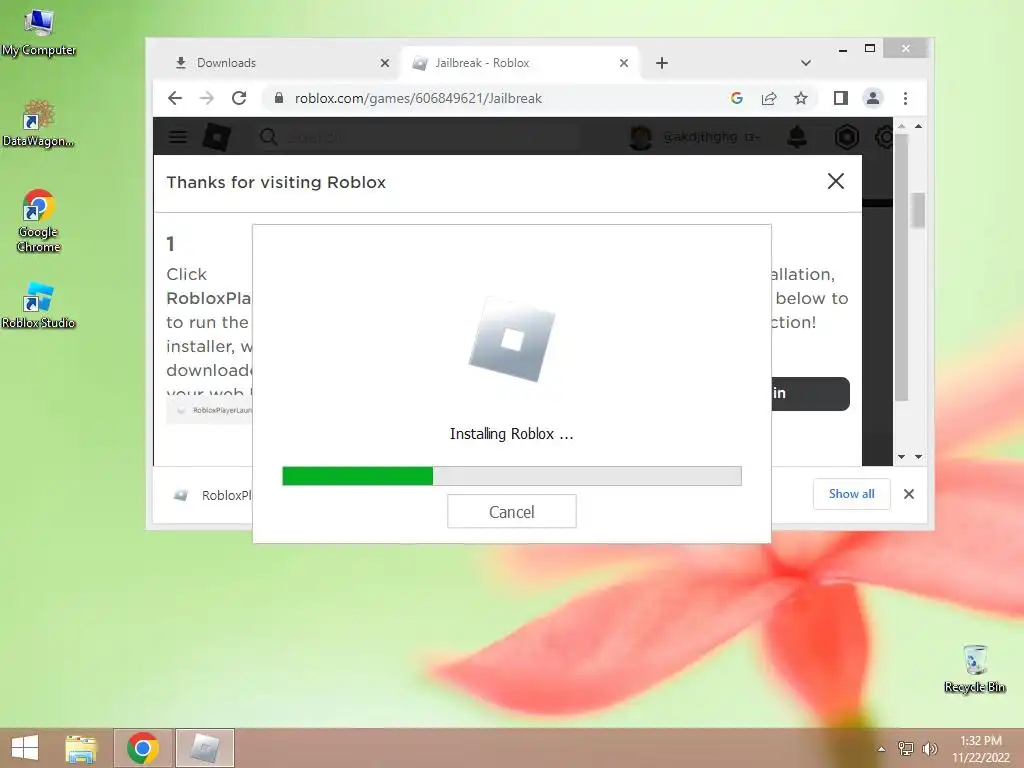The image size is (1024, 768).
Task: Close the Thanks for visiting Roblox dialog
Action: [x=836, y=182]
